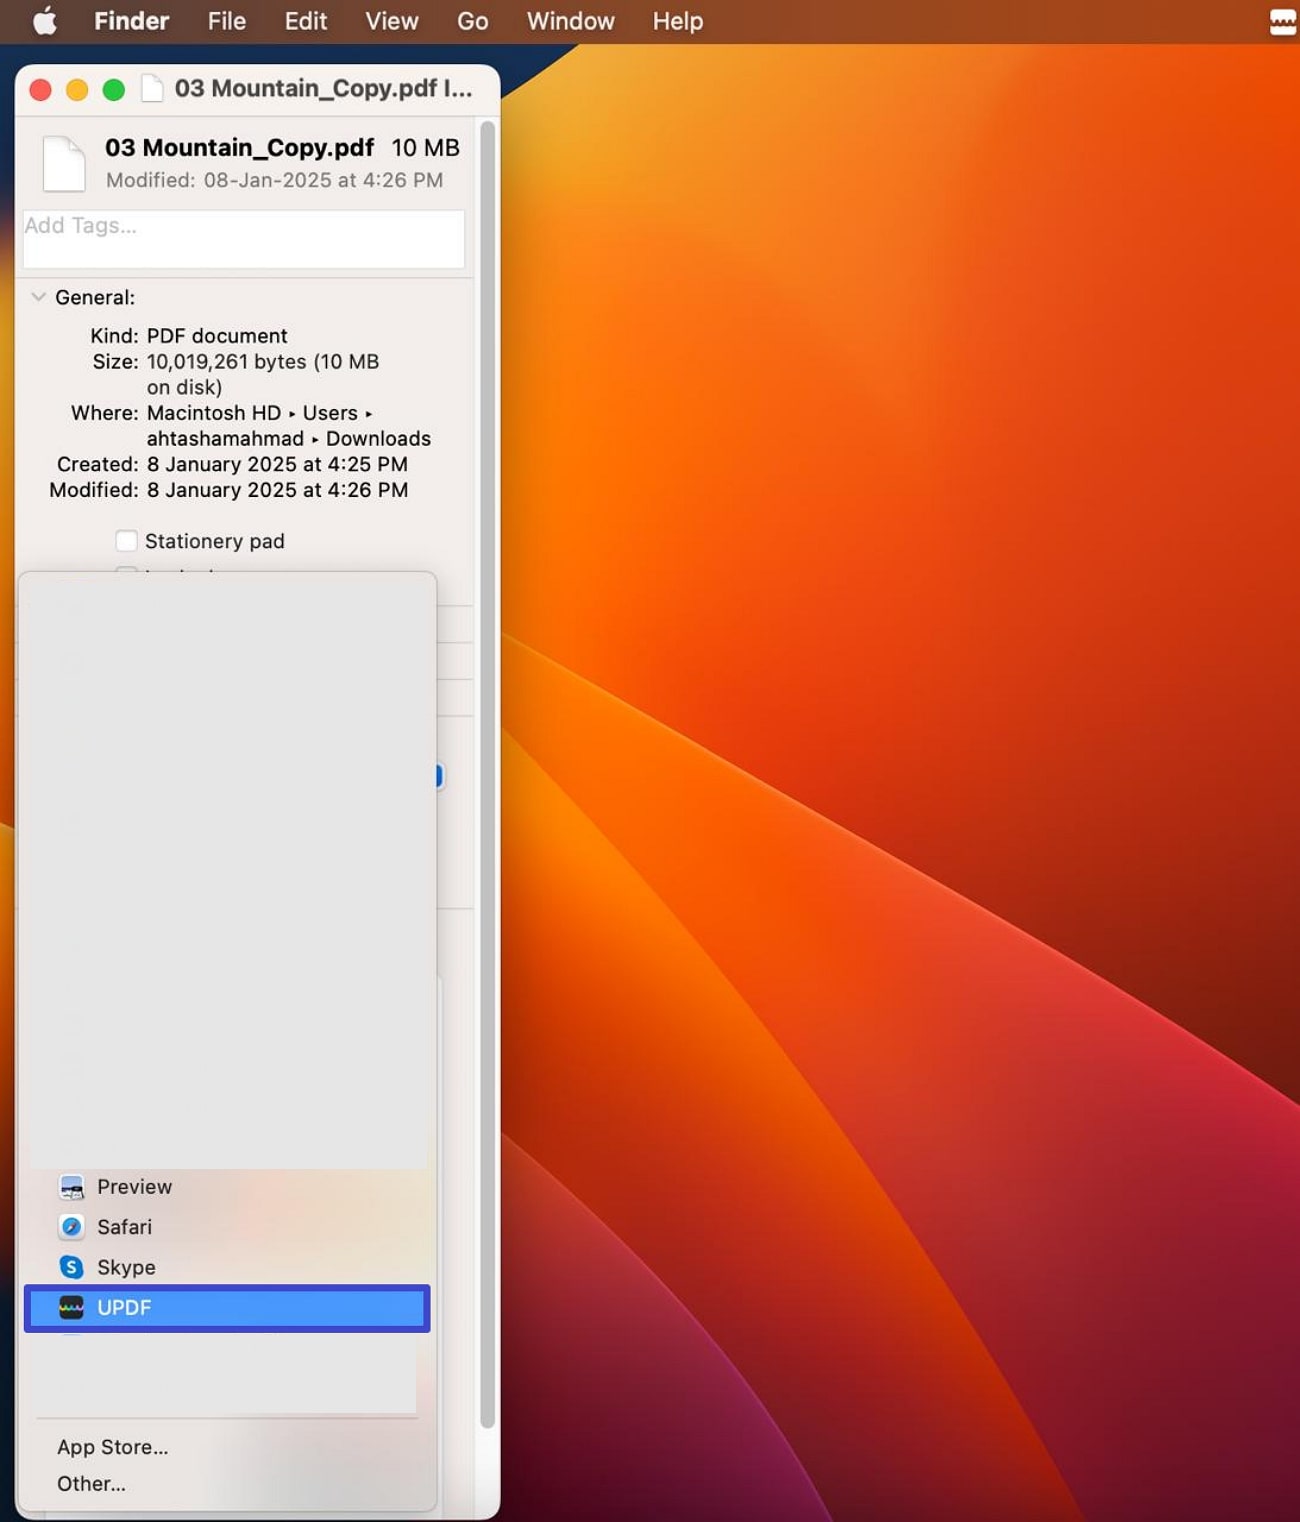Click the Preview app icon
Image resolution: width=1300 pixels, height=1522 pixels.
[x=72, y=1187]
